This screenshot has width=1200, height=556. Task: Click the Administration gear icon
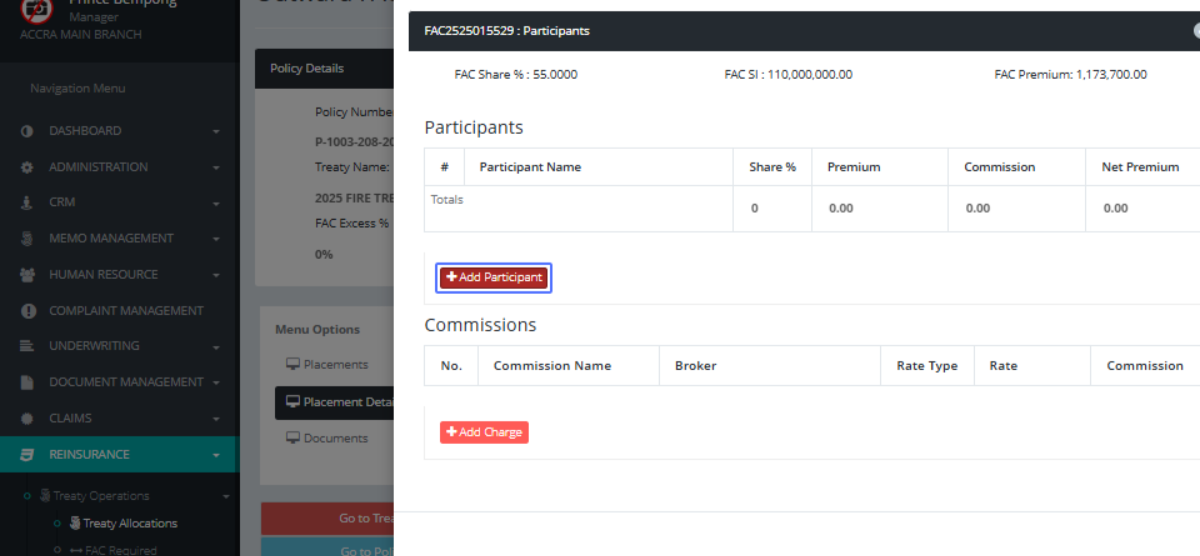coord(27,167)
